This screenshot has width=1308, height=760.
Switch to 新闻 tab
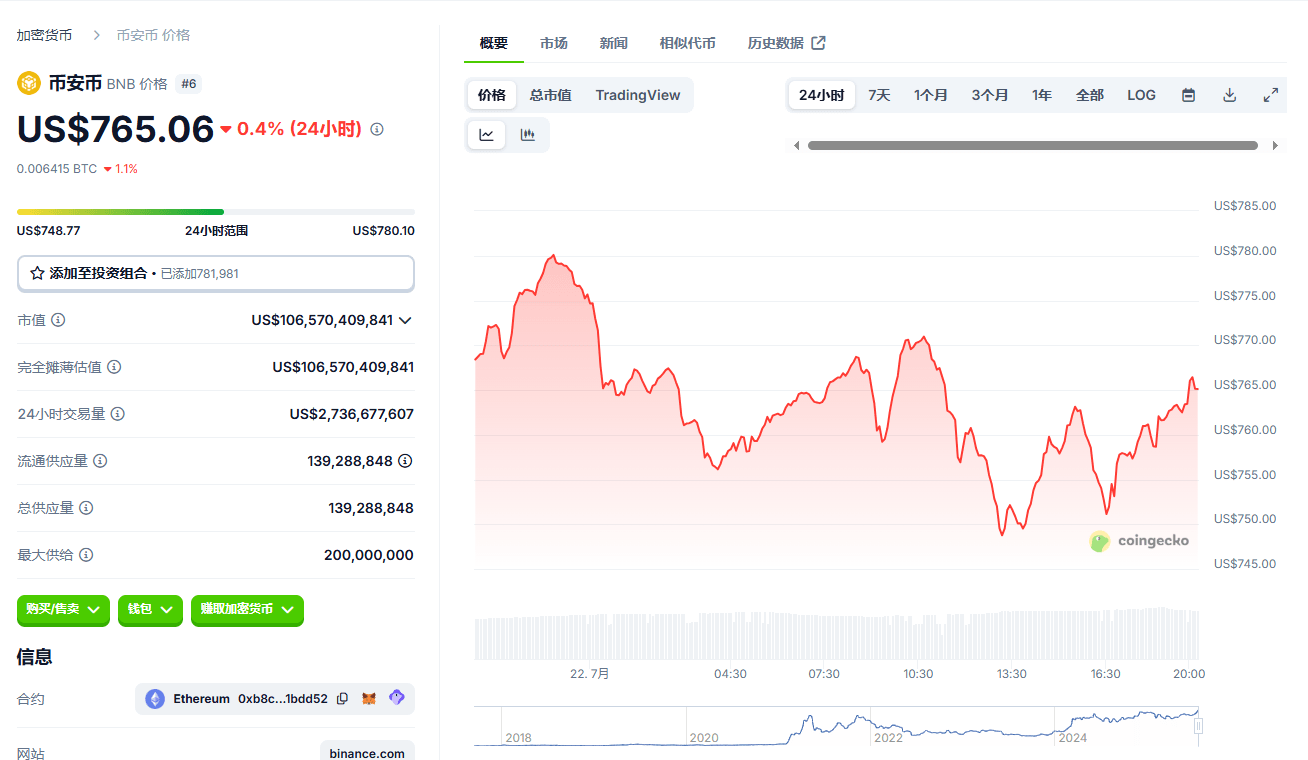click(x=614, y=43)
